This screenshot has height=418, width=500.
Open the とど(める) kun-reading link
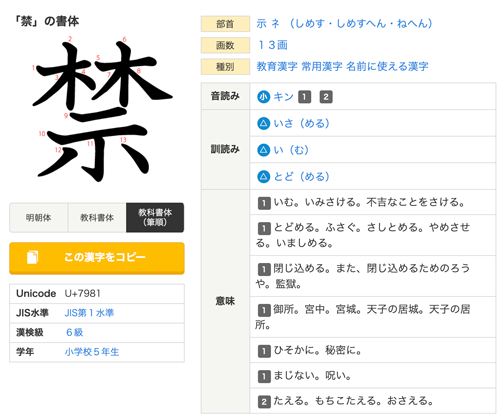click(302, 177)
